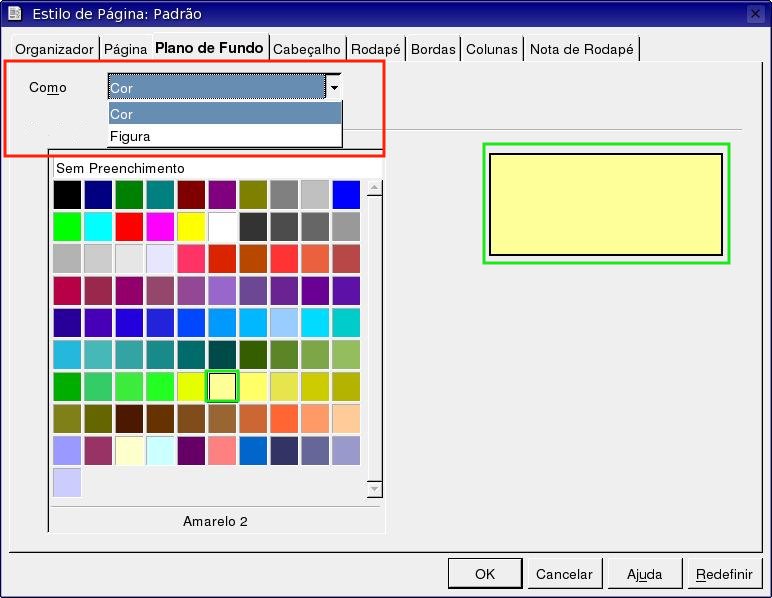
Task: Open the Nota de Rodapé tab
Action: pyautogui.click(x=581, y=49)
